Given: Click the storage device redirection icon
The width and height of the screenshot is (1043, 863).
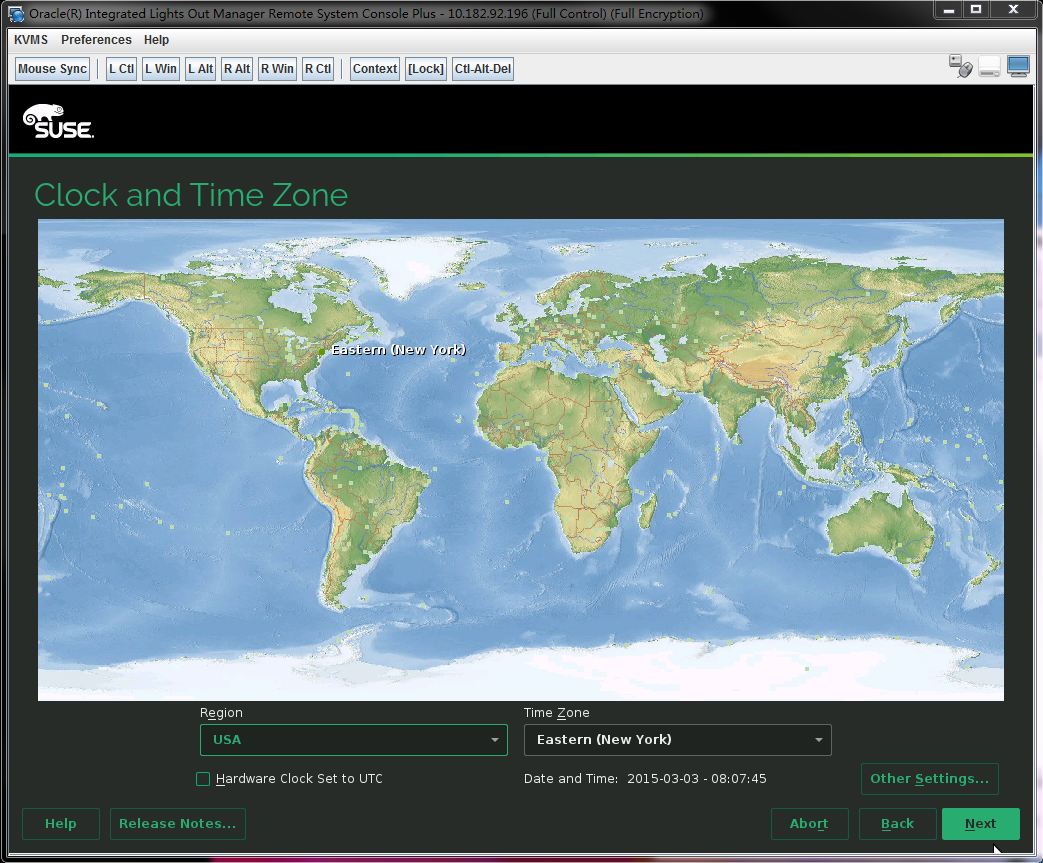Looking at the screenshot, I should click(989, 66).
